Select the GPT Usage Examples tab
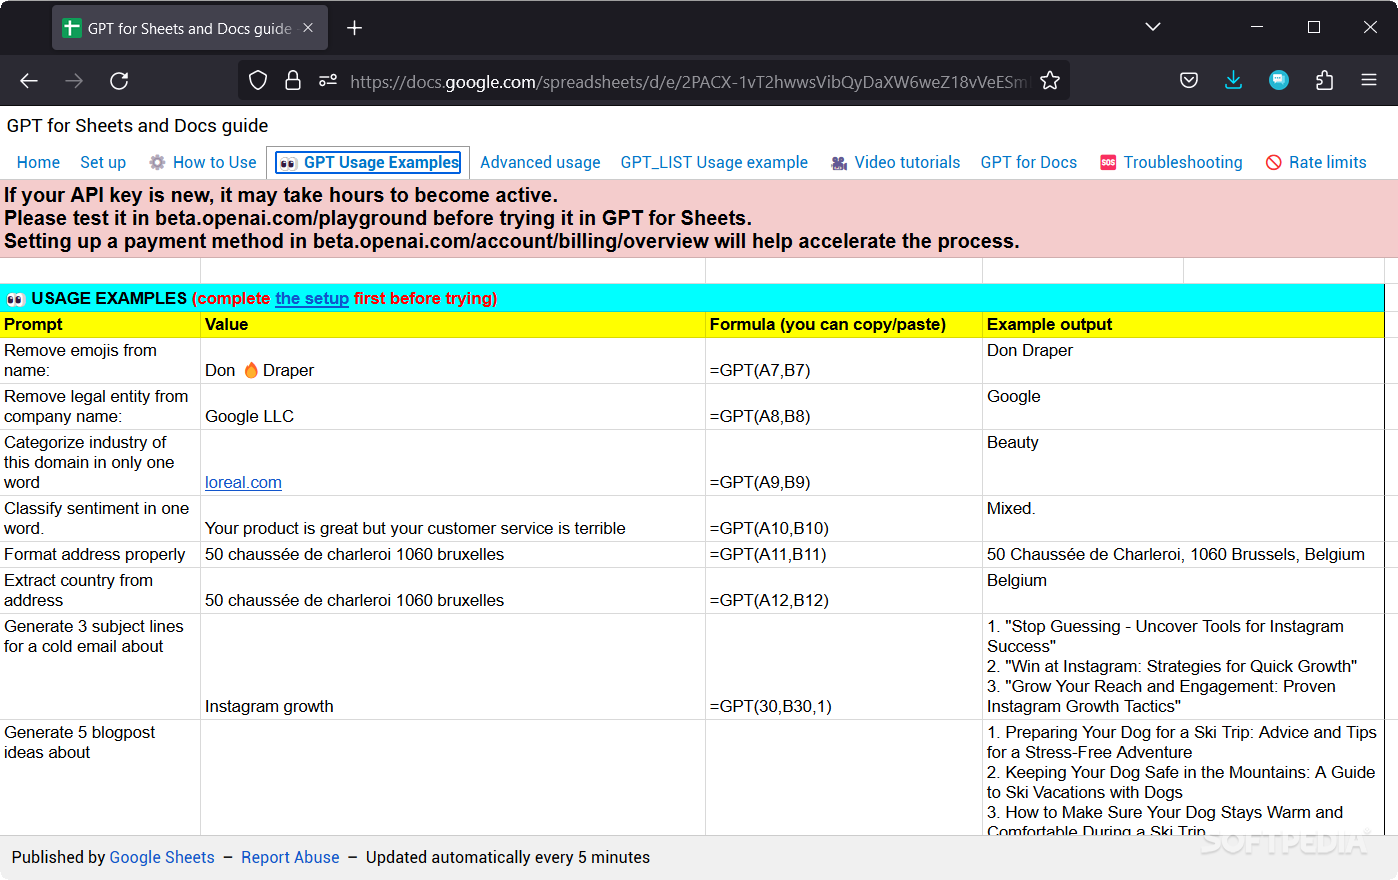Viewport: 1398px width, 880px height. click(x=368, y=162)
